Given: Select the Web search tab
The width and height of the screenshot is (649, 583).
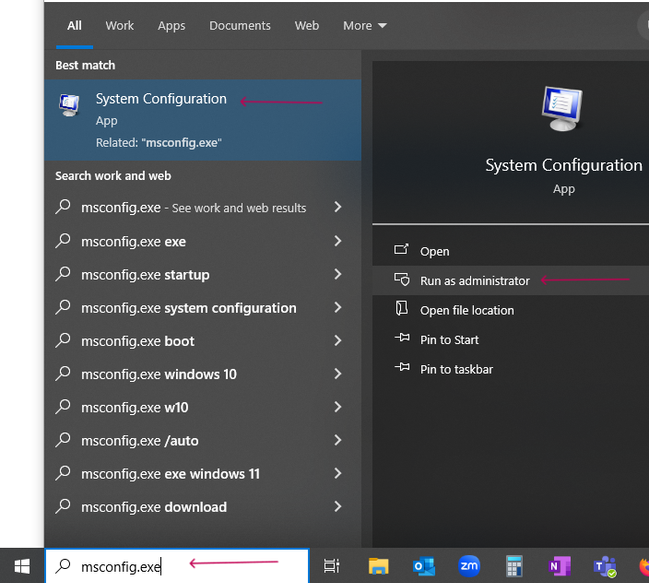Looking at the screenshot, I should click(x=307, y=26).
